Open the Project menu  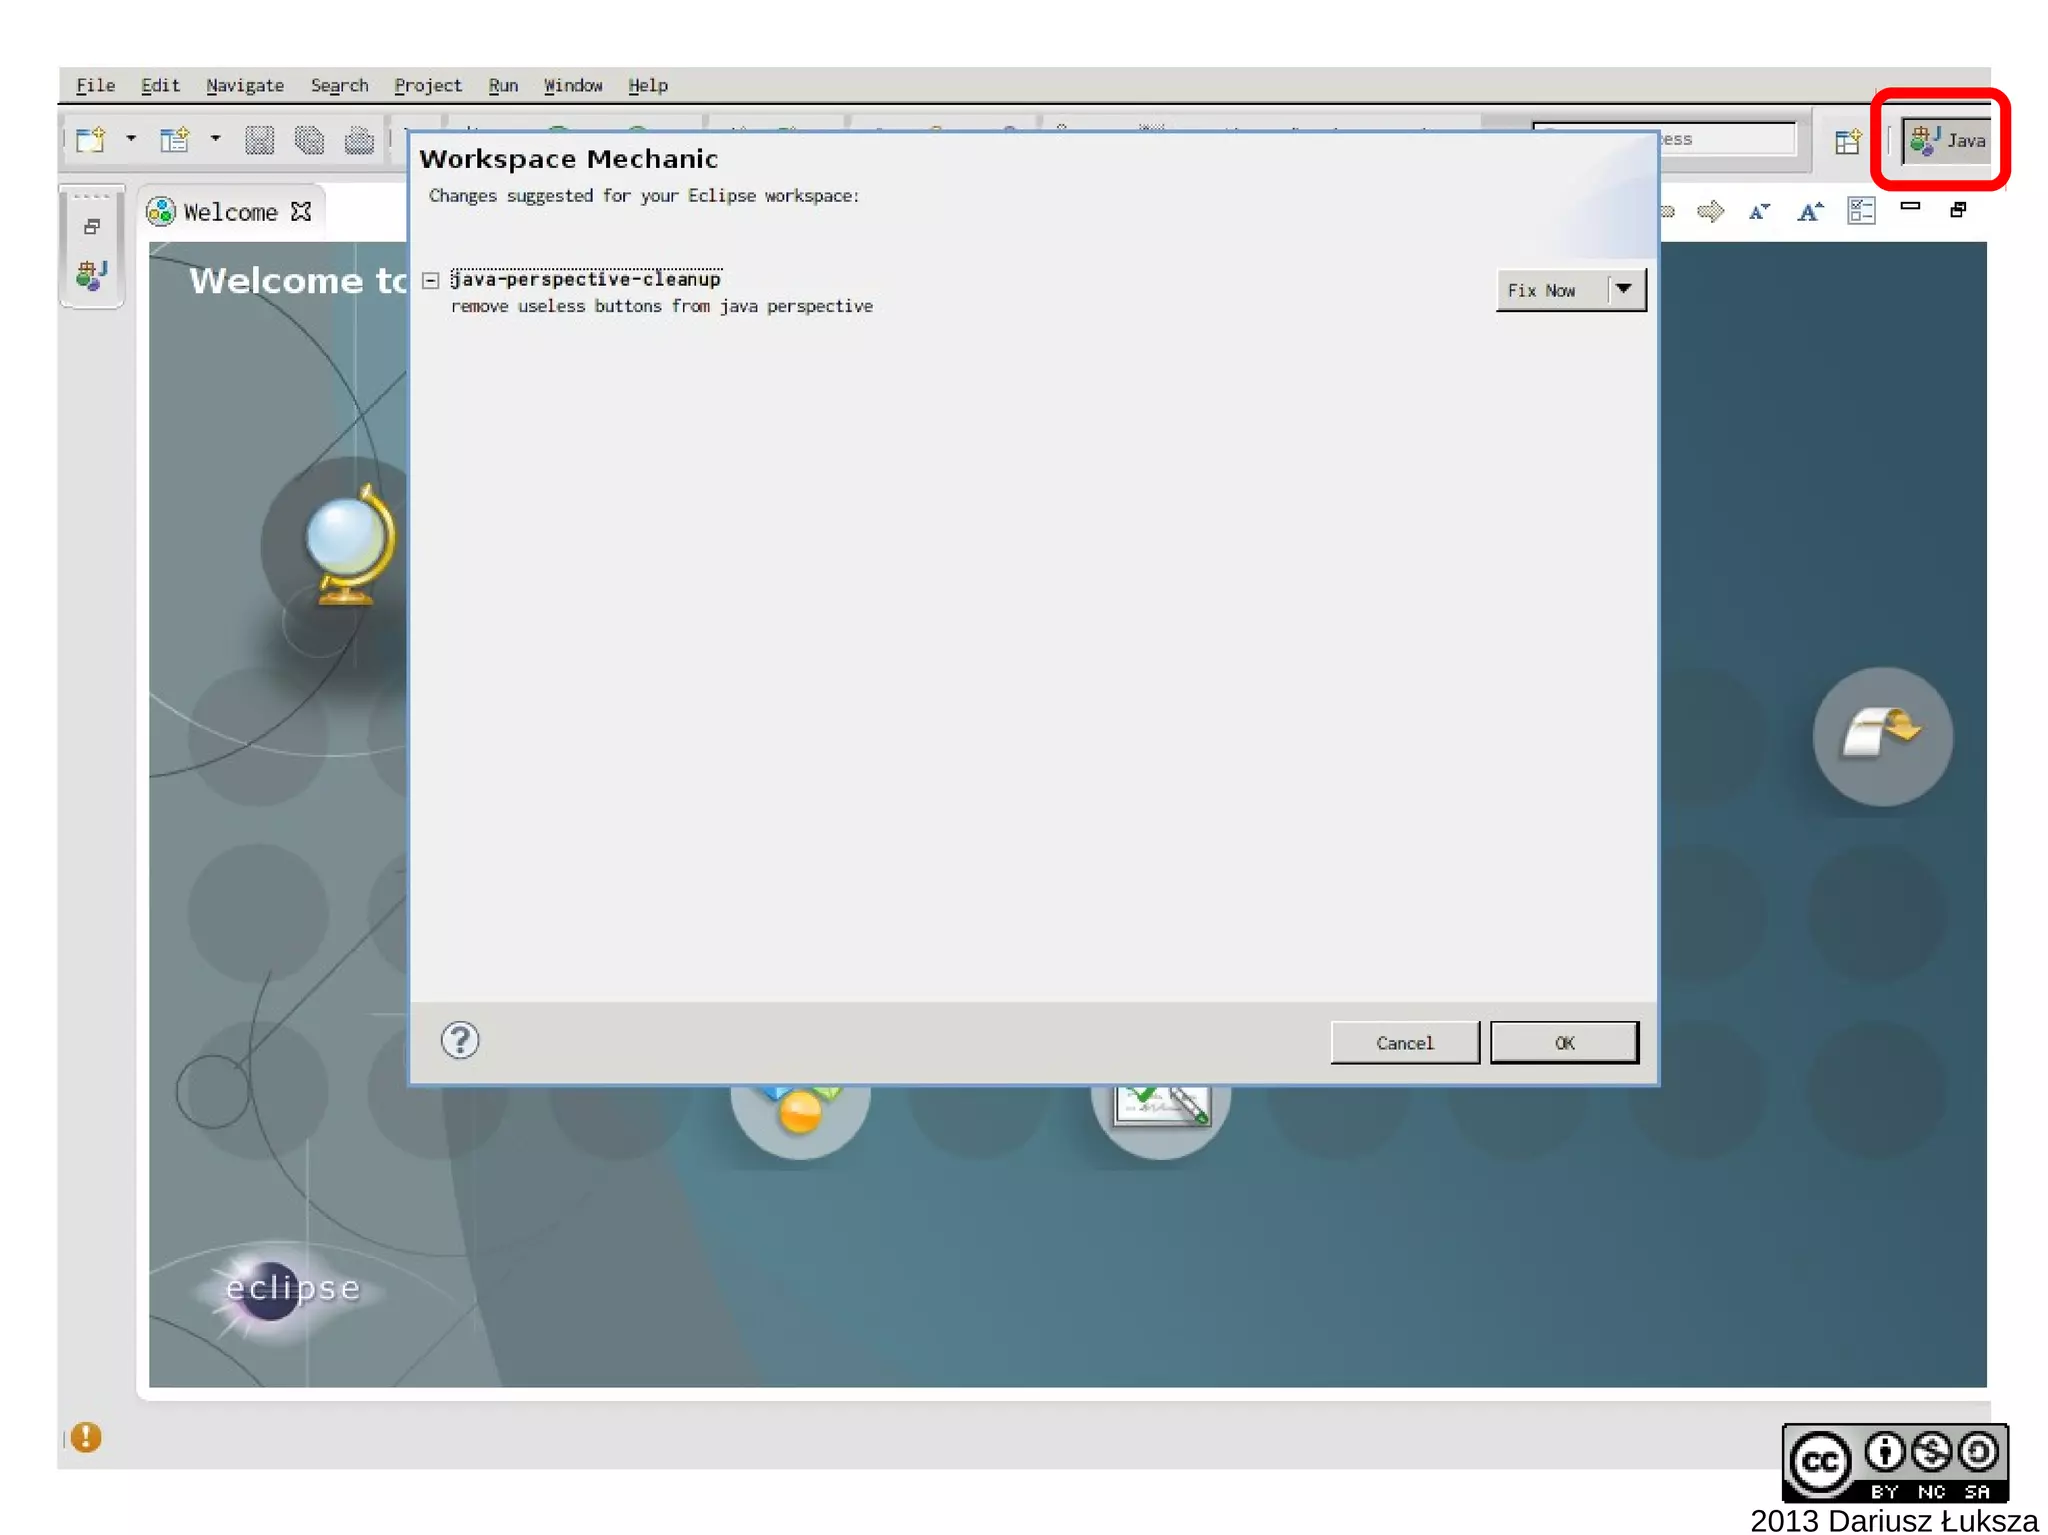click(427, 86)
